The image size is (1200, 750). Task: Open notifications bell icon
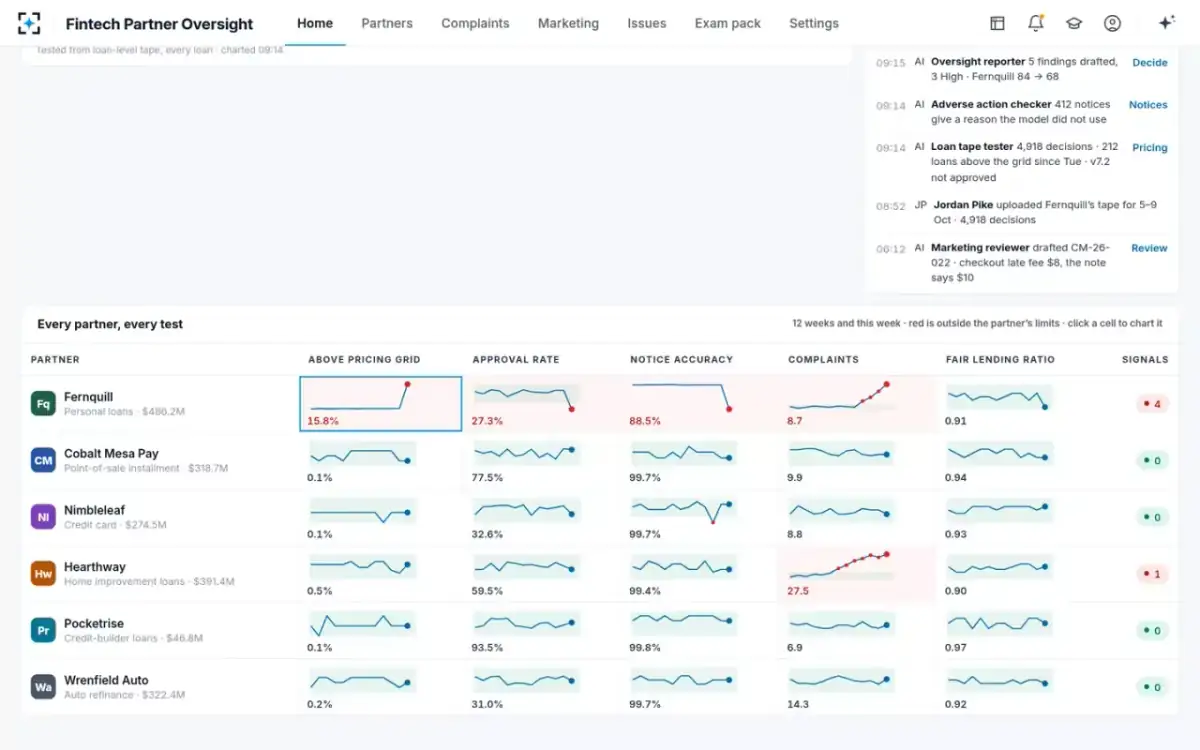[1036, 23]
